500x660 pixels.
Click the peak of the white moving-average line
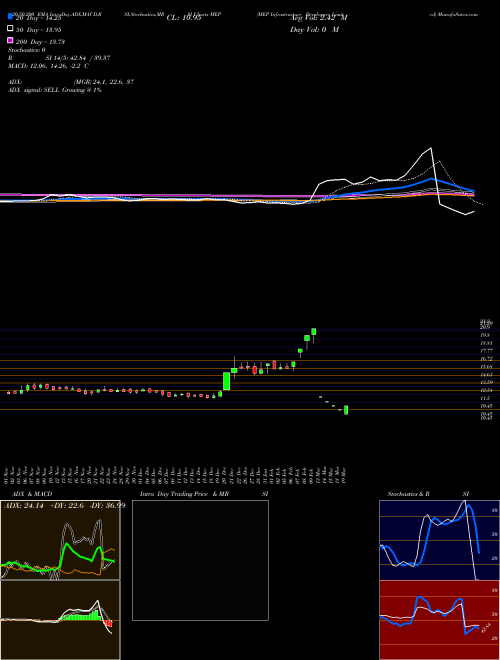coord(431,148)
